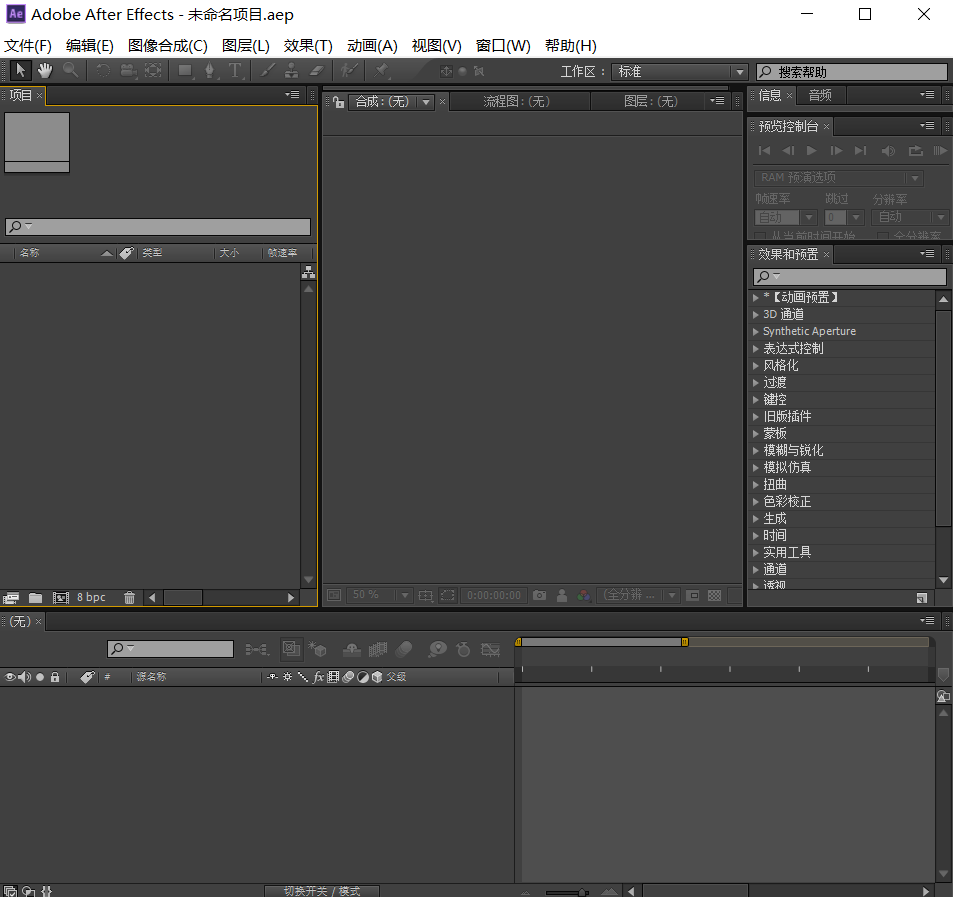Open the Project panel options menu
Image resolution: width=953 pixels, height=897 pixels.
click(292, 95)
